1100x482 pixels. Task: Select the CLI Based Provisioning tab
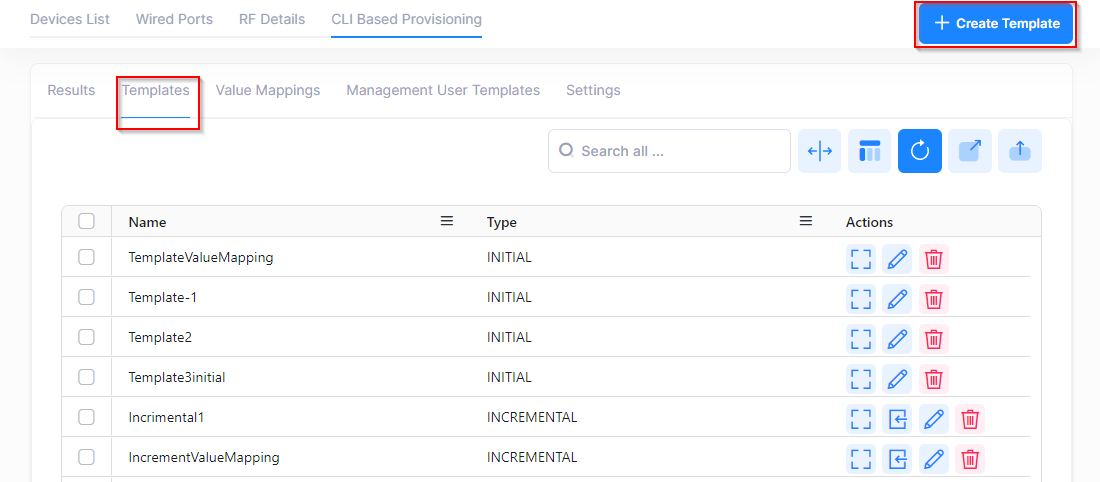pyautogui.click(x=406, y=19)
